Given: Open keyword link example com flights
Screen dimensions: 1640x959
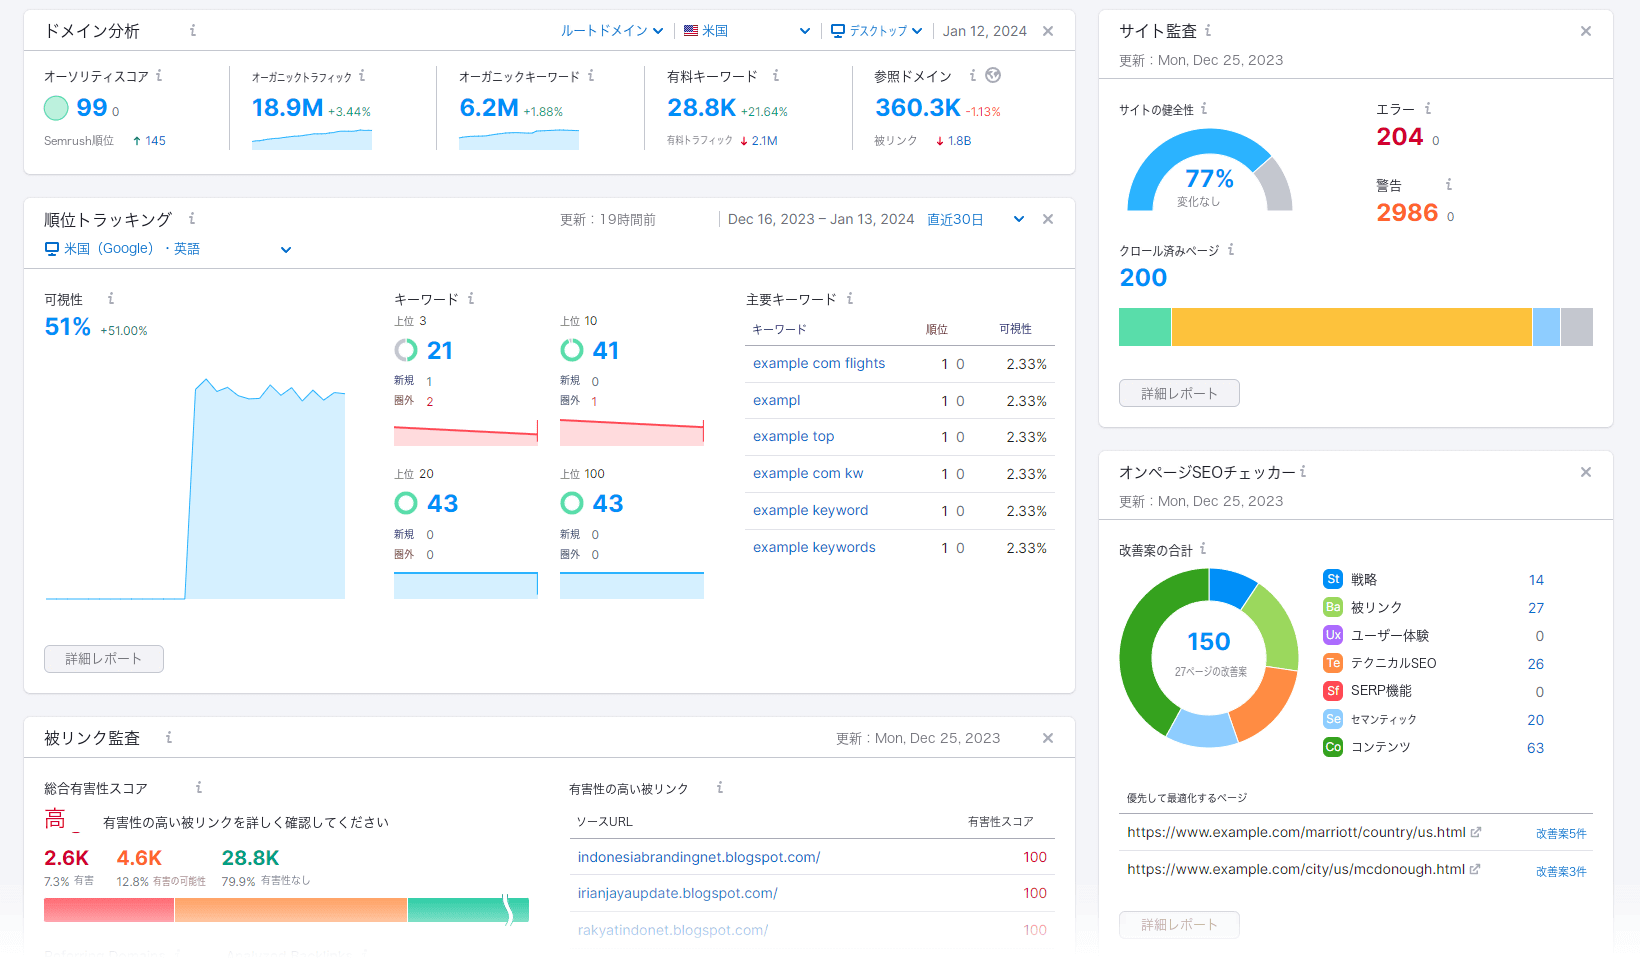Looking at the screenshot, I should (819, 364).
